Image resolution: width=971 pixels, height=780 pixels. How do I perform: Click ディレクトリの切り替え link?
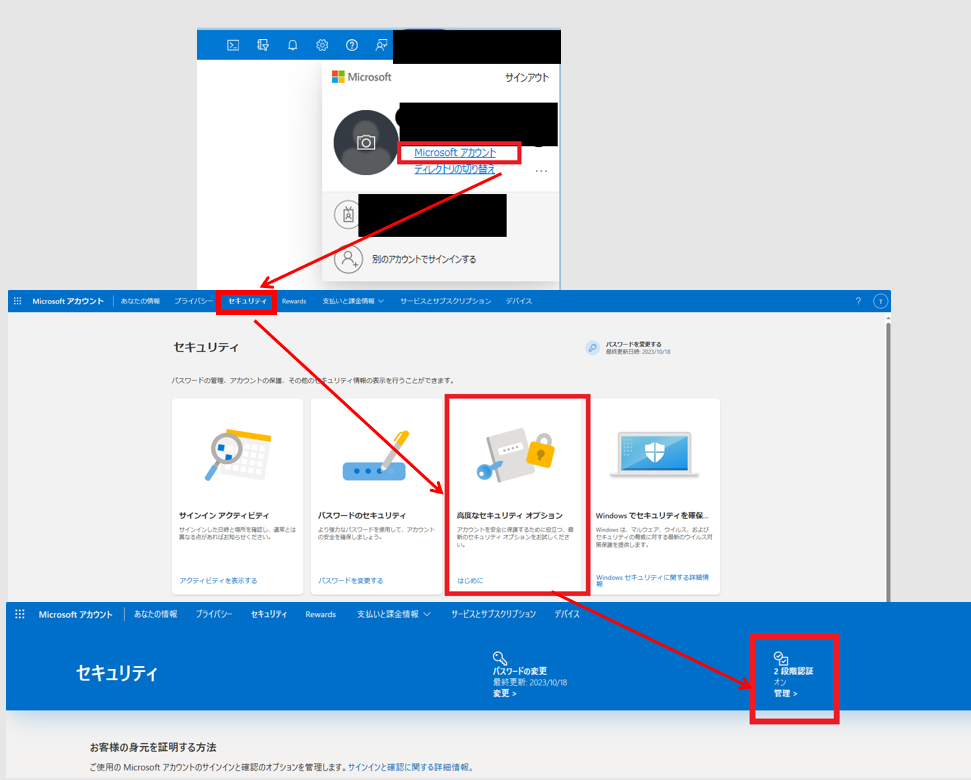pos(455,169)
